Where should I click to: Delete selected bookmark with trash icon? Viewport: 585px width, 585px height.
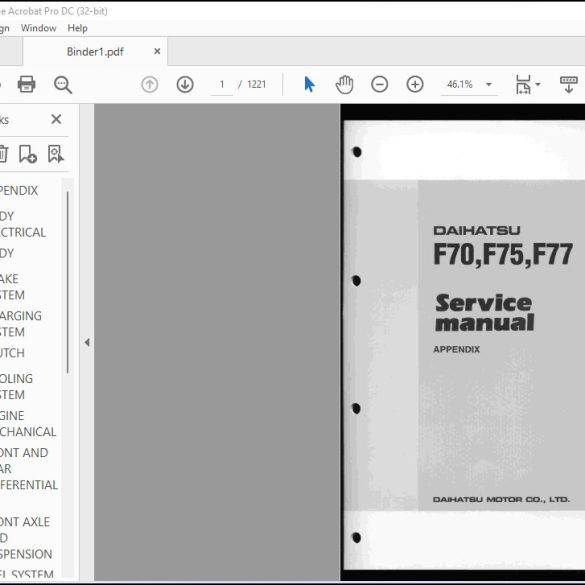coord(3,154)
